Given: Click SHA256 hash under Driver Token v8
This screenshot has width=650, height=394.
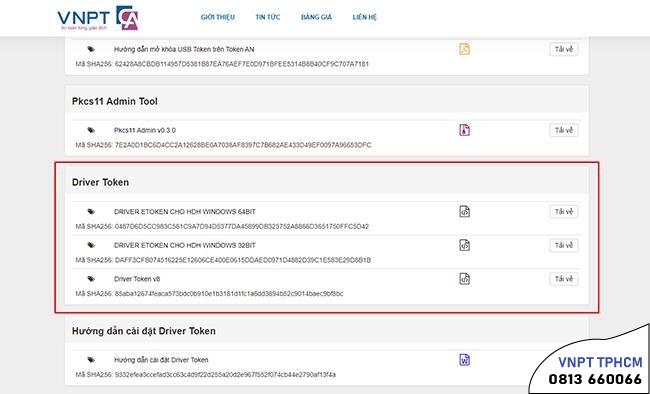Looking at the screenshot, I should click(229, 294).
